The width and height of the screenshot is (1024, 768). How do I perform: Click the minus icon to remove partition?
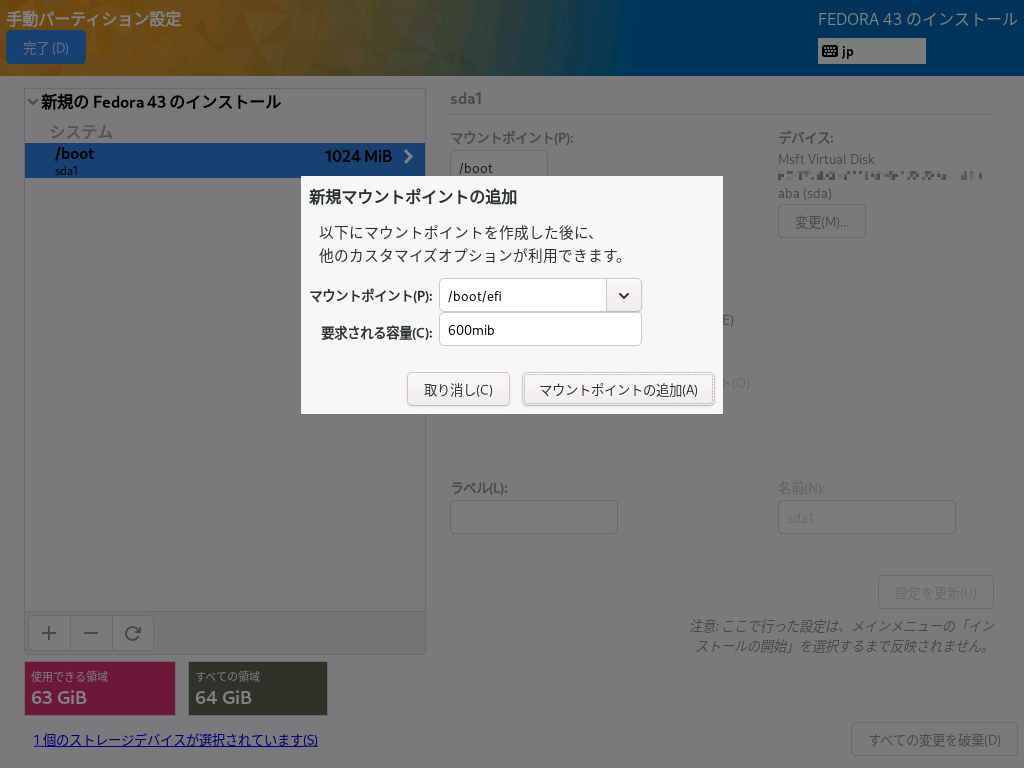(x=91, y=633)
